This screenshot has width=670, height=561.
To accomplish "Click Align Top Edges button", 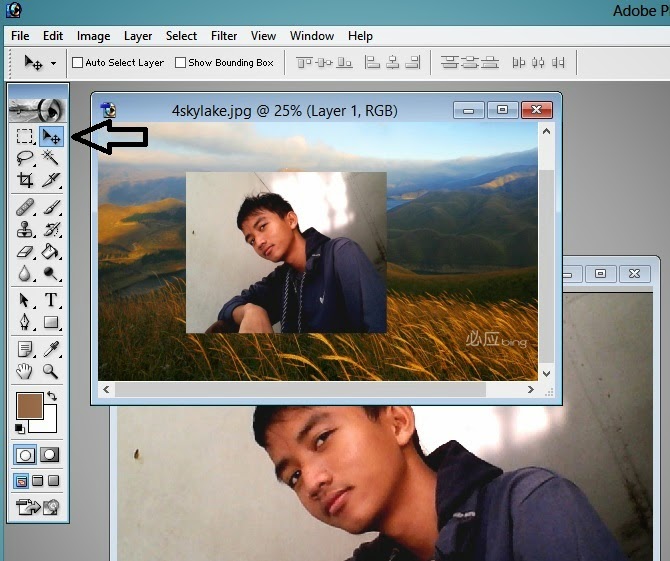I will 304,63.
